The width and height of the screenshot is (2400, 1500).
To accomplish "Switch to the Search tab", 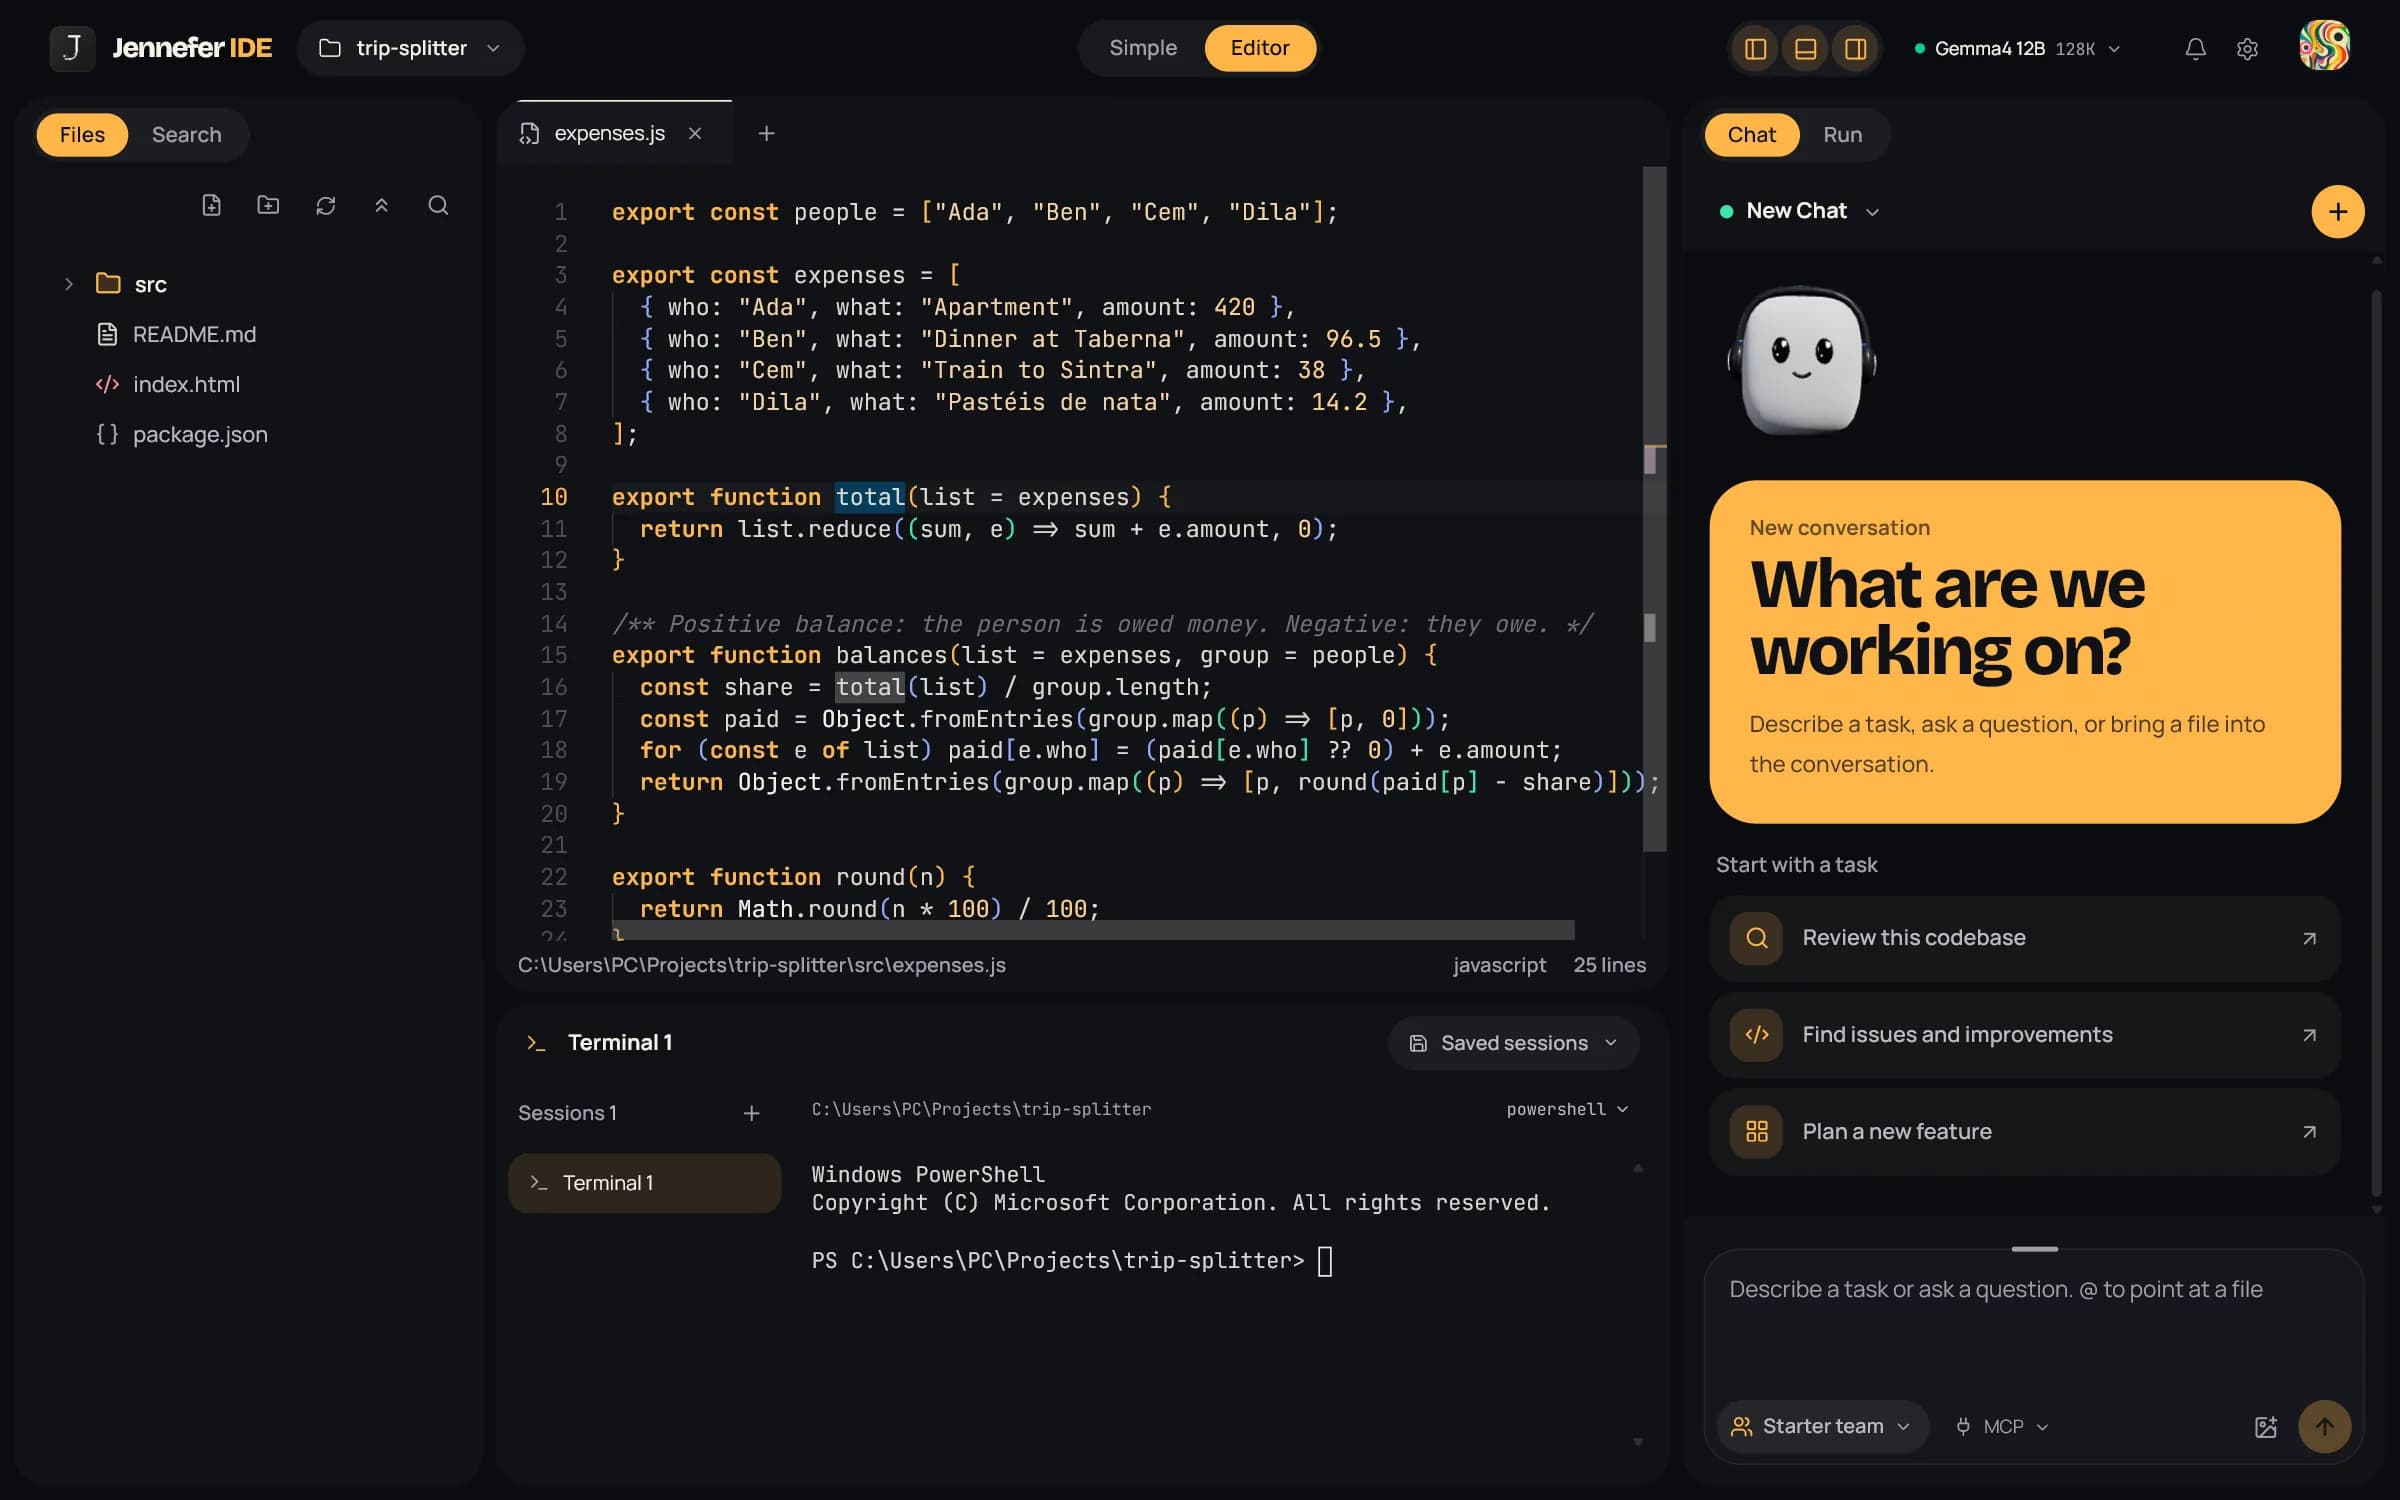I will [x=186, y=134].
